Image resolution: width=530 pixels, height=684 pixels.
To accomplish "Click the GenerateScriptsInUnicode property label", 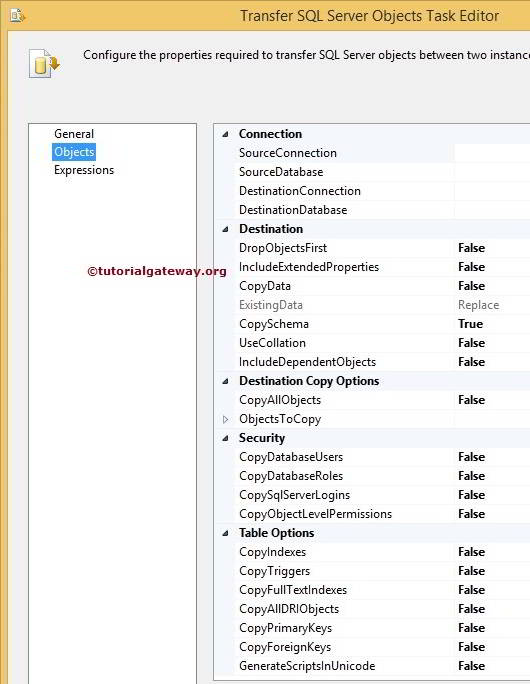I will (307, 666).
